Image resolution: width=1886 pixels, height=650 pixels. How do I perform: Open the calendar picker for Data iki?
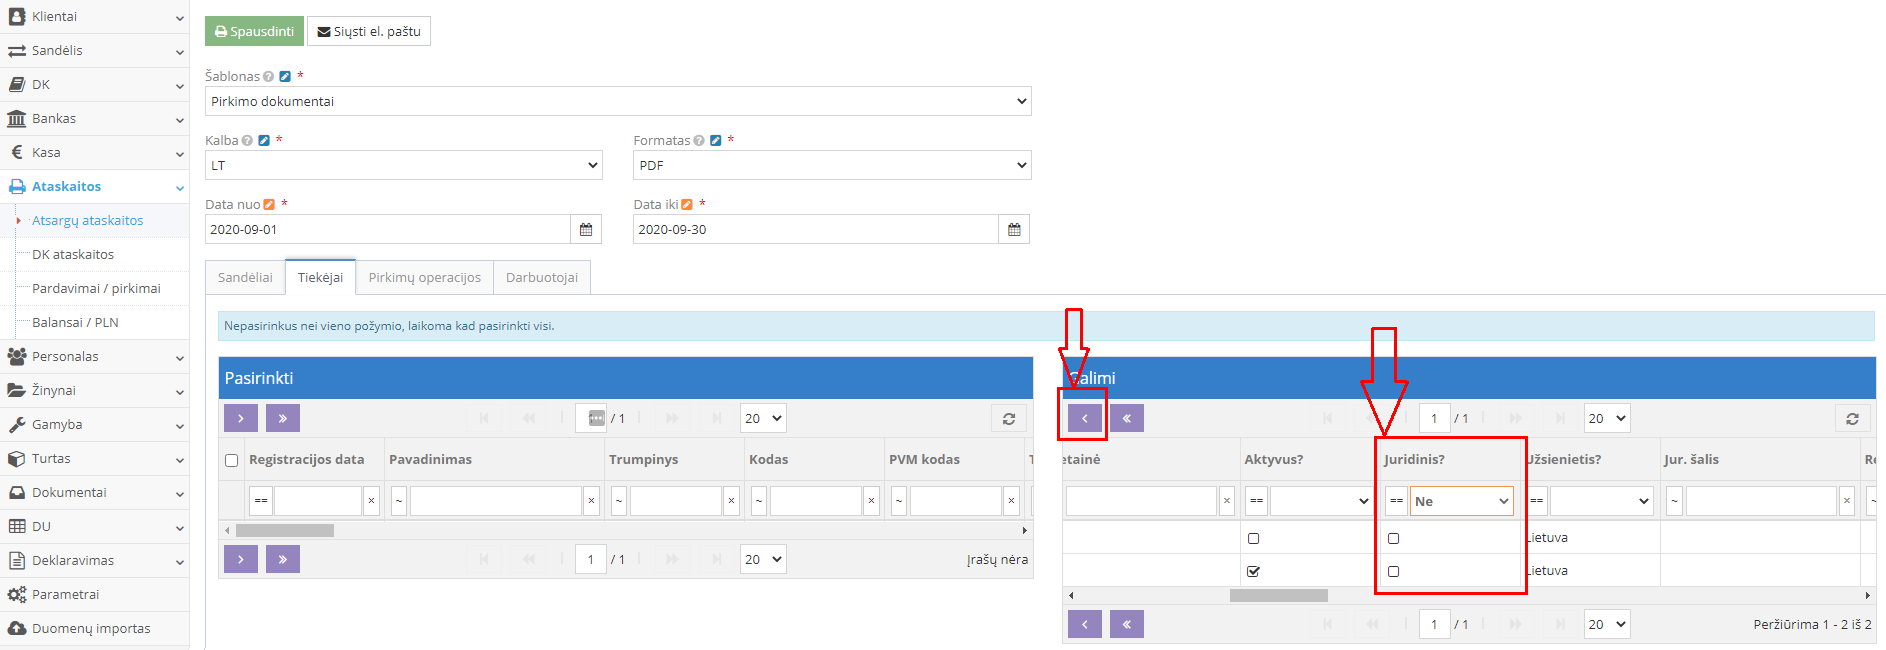click(1014, 230)
